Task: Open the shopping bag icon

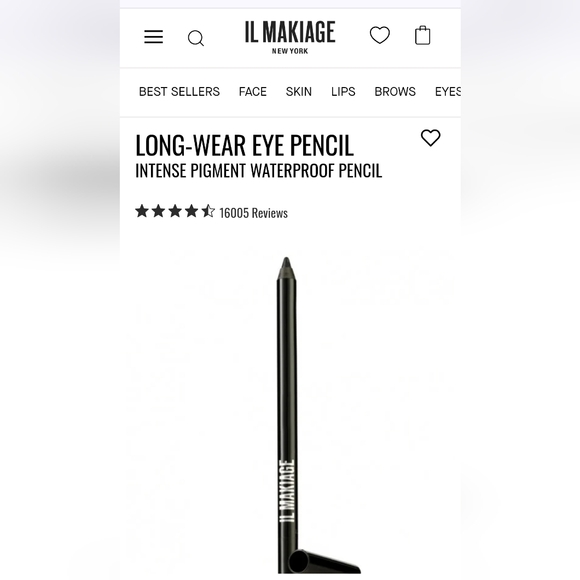Action: (x=422, y=35)
